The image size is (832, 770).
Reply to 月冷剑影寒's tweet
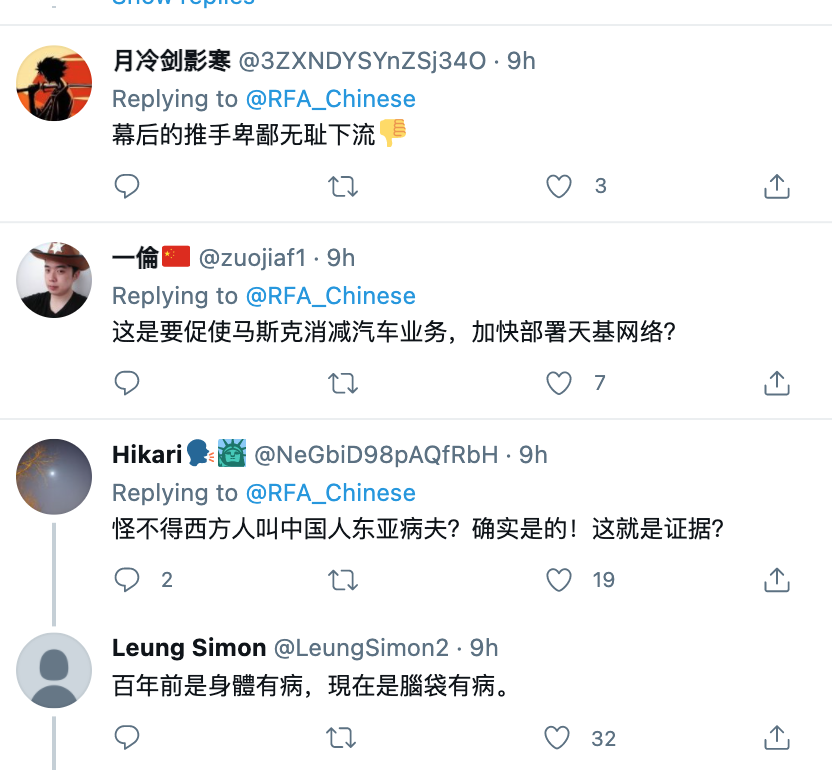coord(127,186)
